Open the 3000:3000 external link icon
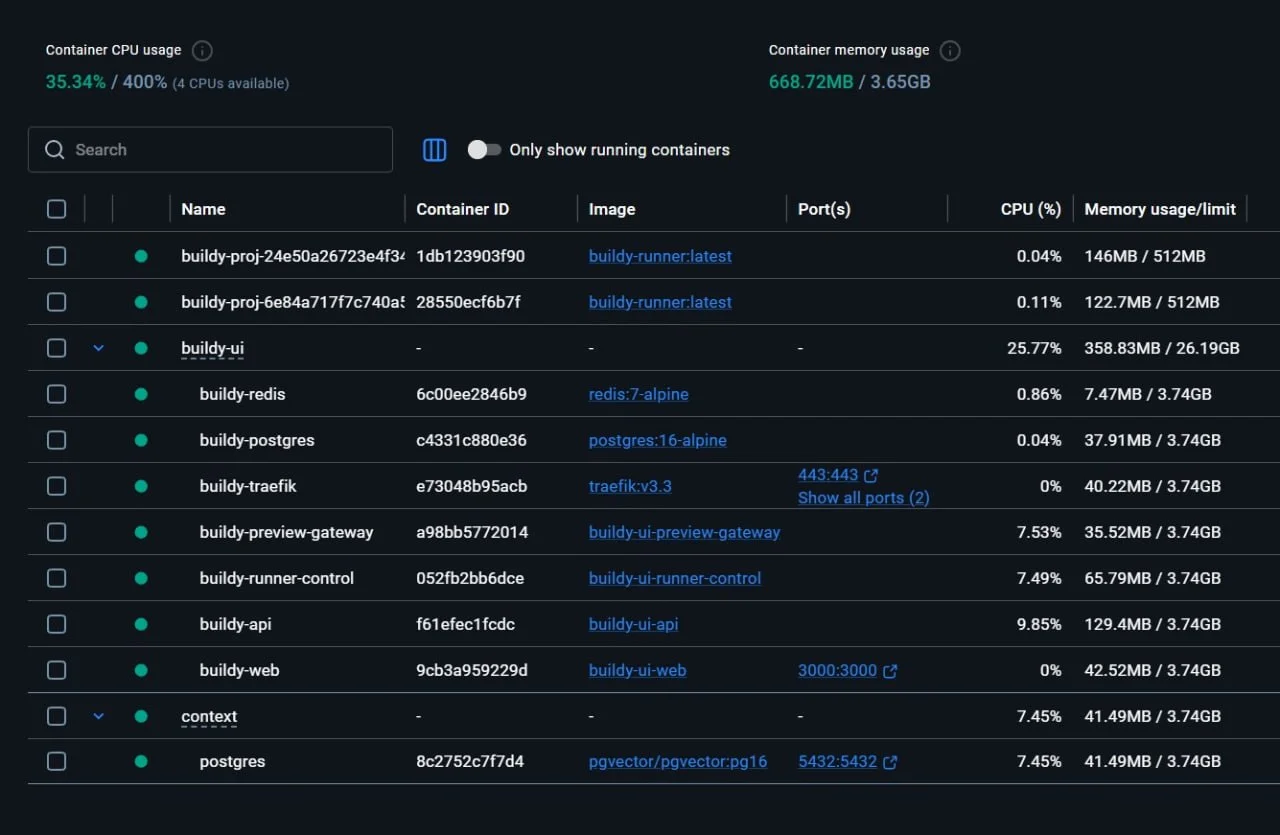This screenshot has height=835, width=1280. tap(890, 671)
